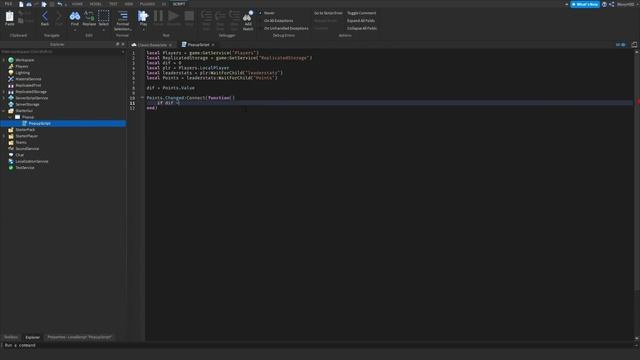Click the What's New button
The width and height of the screenshot is (640, 360).
coord(585,4)
